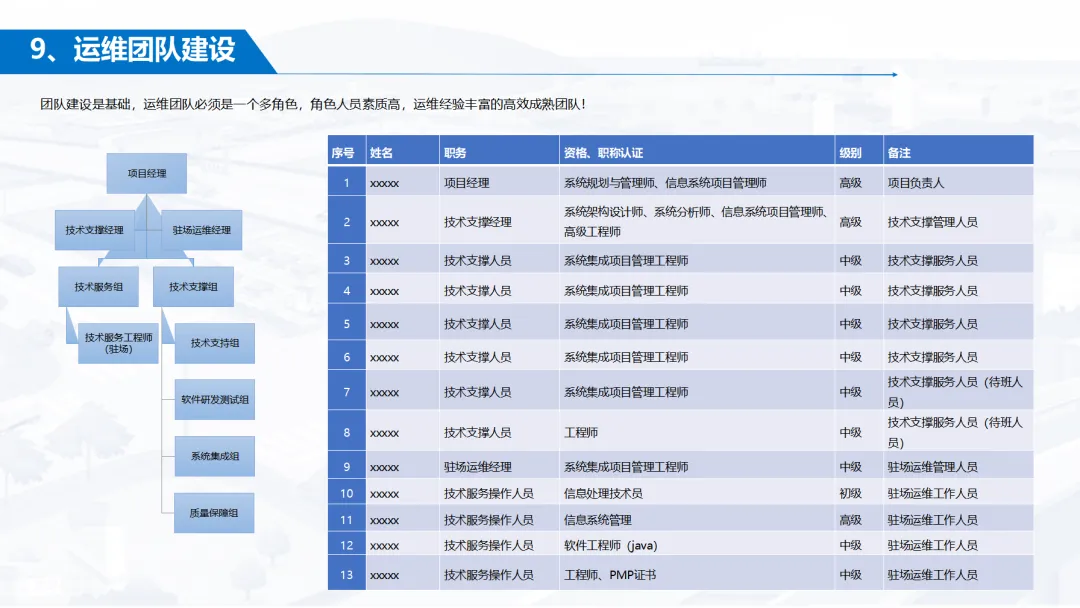This screenshot has height=608, width=1080.
Task: Select the 软件研发测试组 chart box
Action: (x=215, y=399)
